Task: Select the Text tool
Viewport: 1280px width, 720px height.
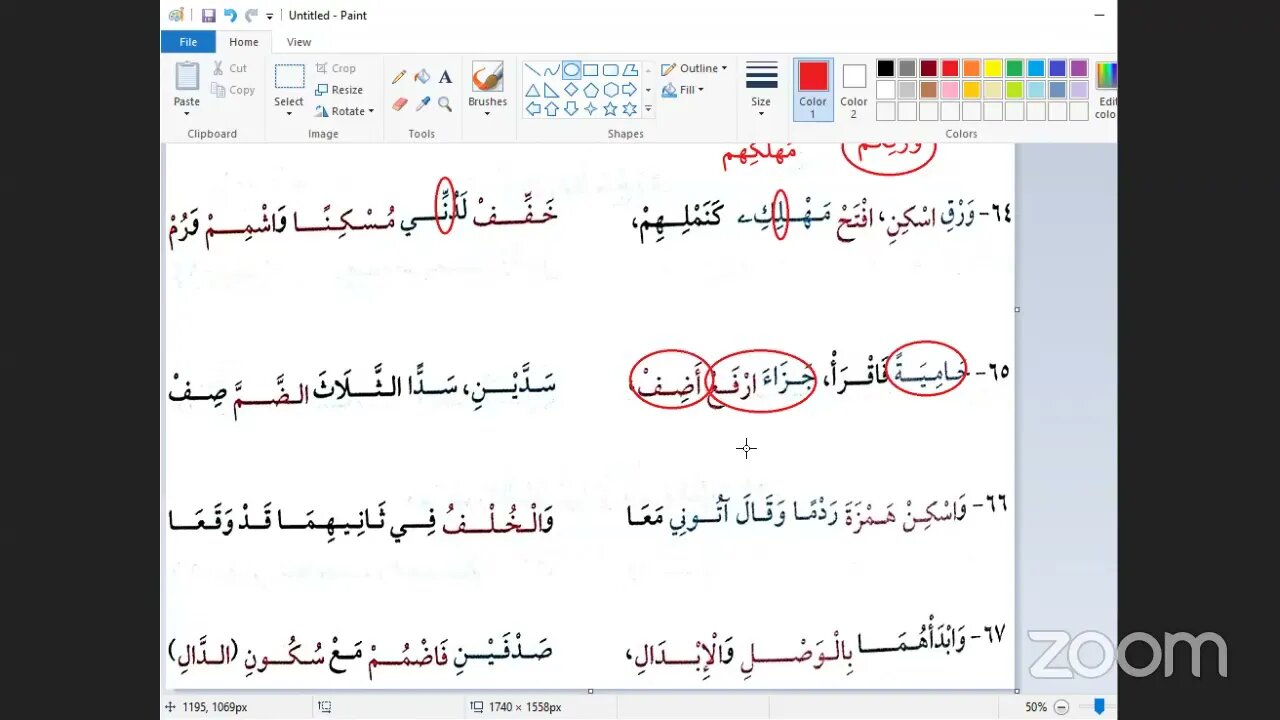Action: pos(445,77)
